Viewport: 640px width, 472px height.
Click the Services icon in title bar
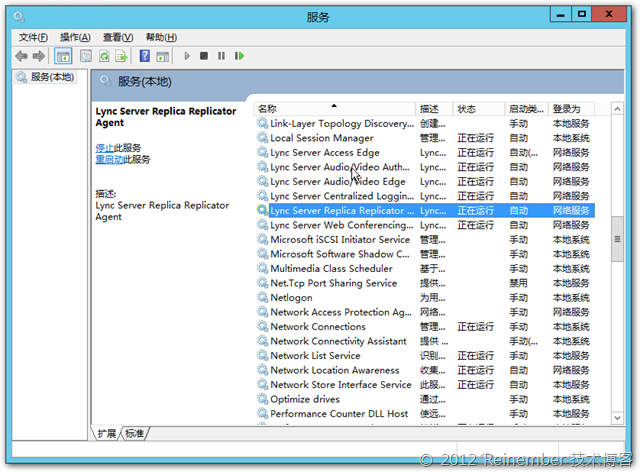click(x=19, y=17)
